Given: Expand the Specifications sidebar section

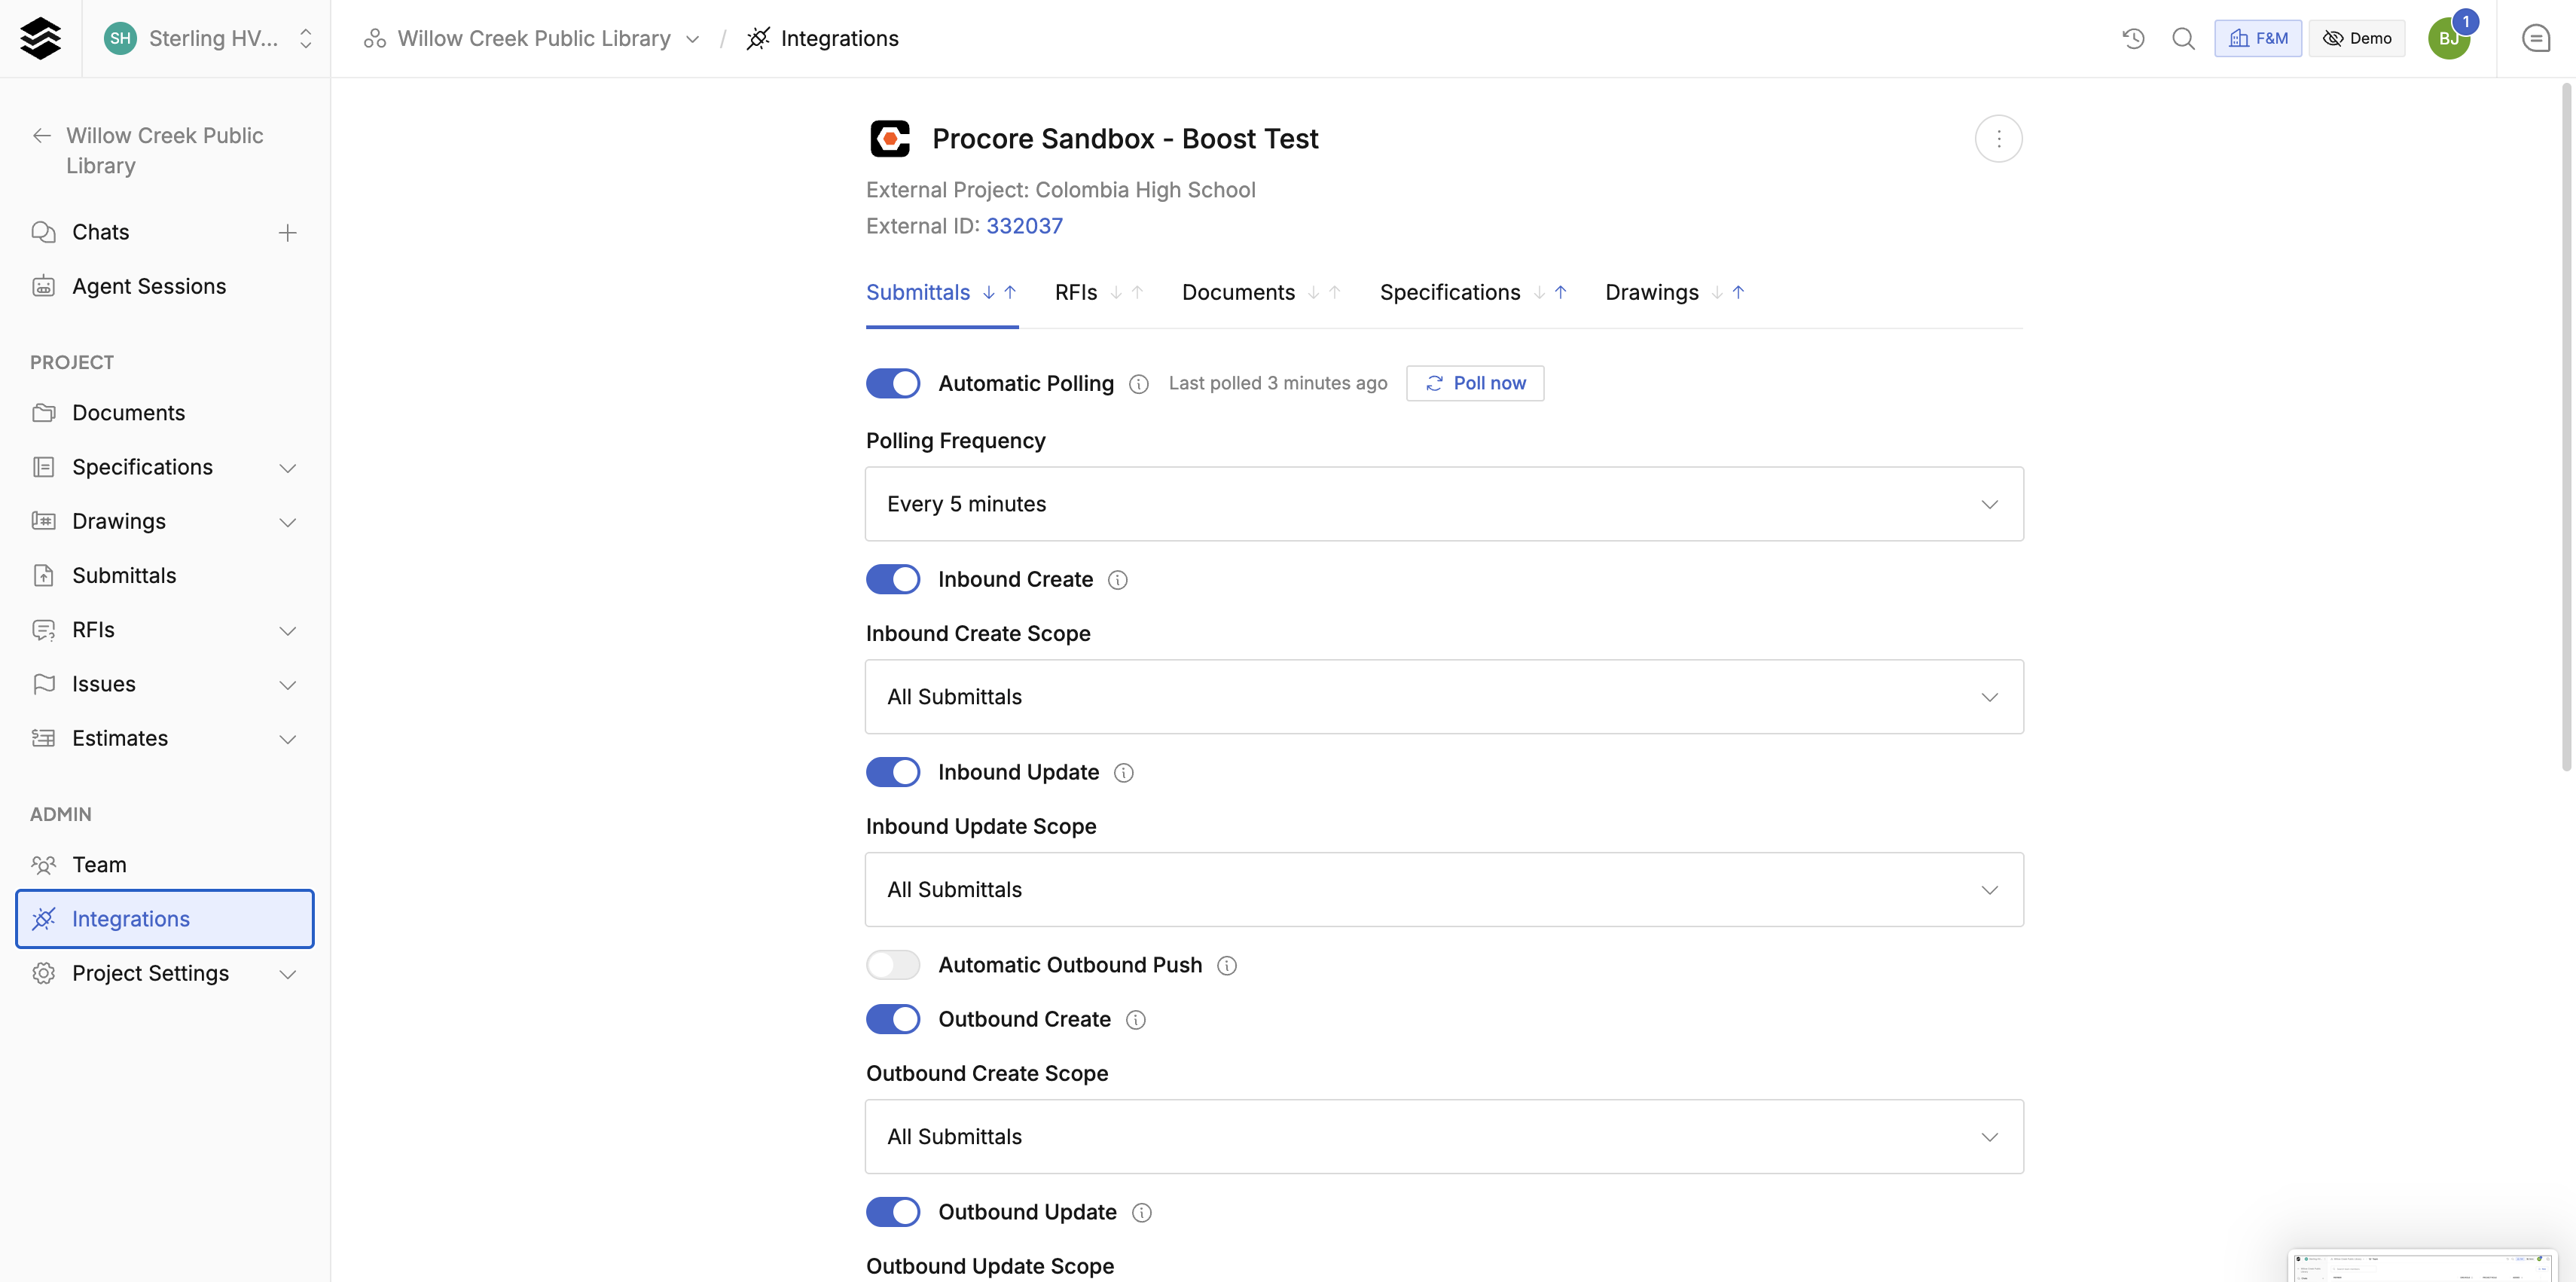Looking at the screenshot, I should [x=287, y=468].
